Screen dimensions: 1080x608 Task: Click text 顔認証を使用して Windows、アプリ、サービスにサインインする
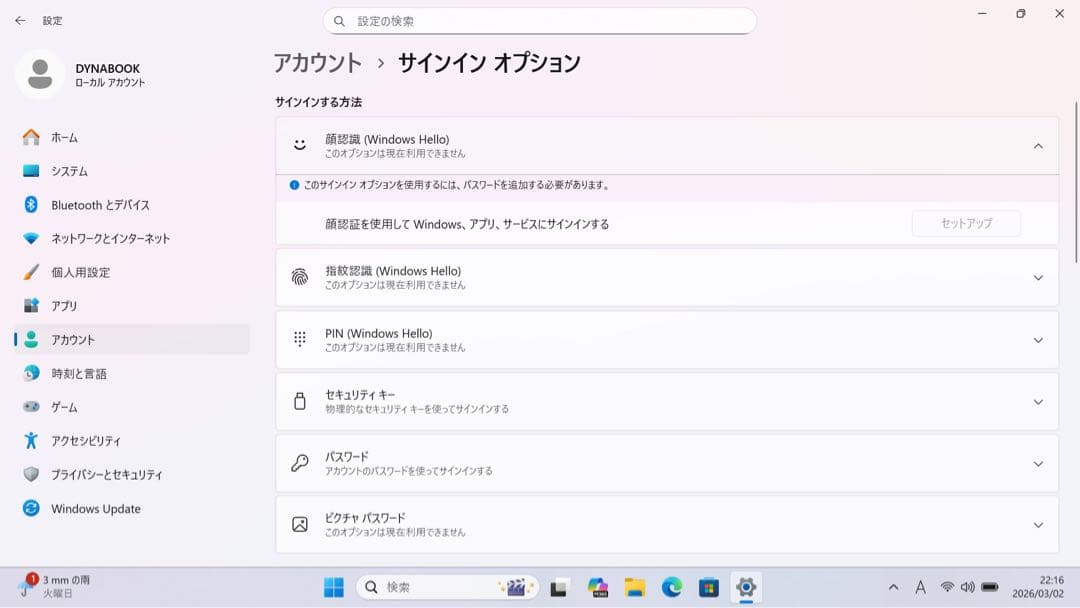pos(467,224)
